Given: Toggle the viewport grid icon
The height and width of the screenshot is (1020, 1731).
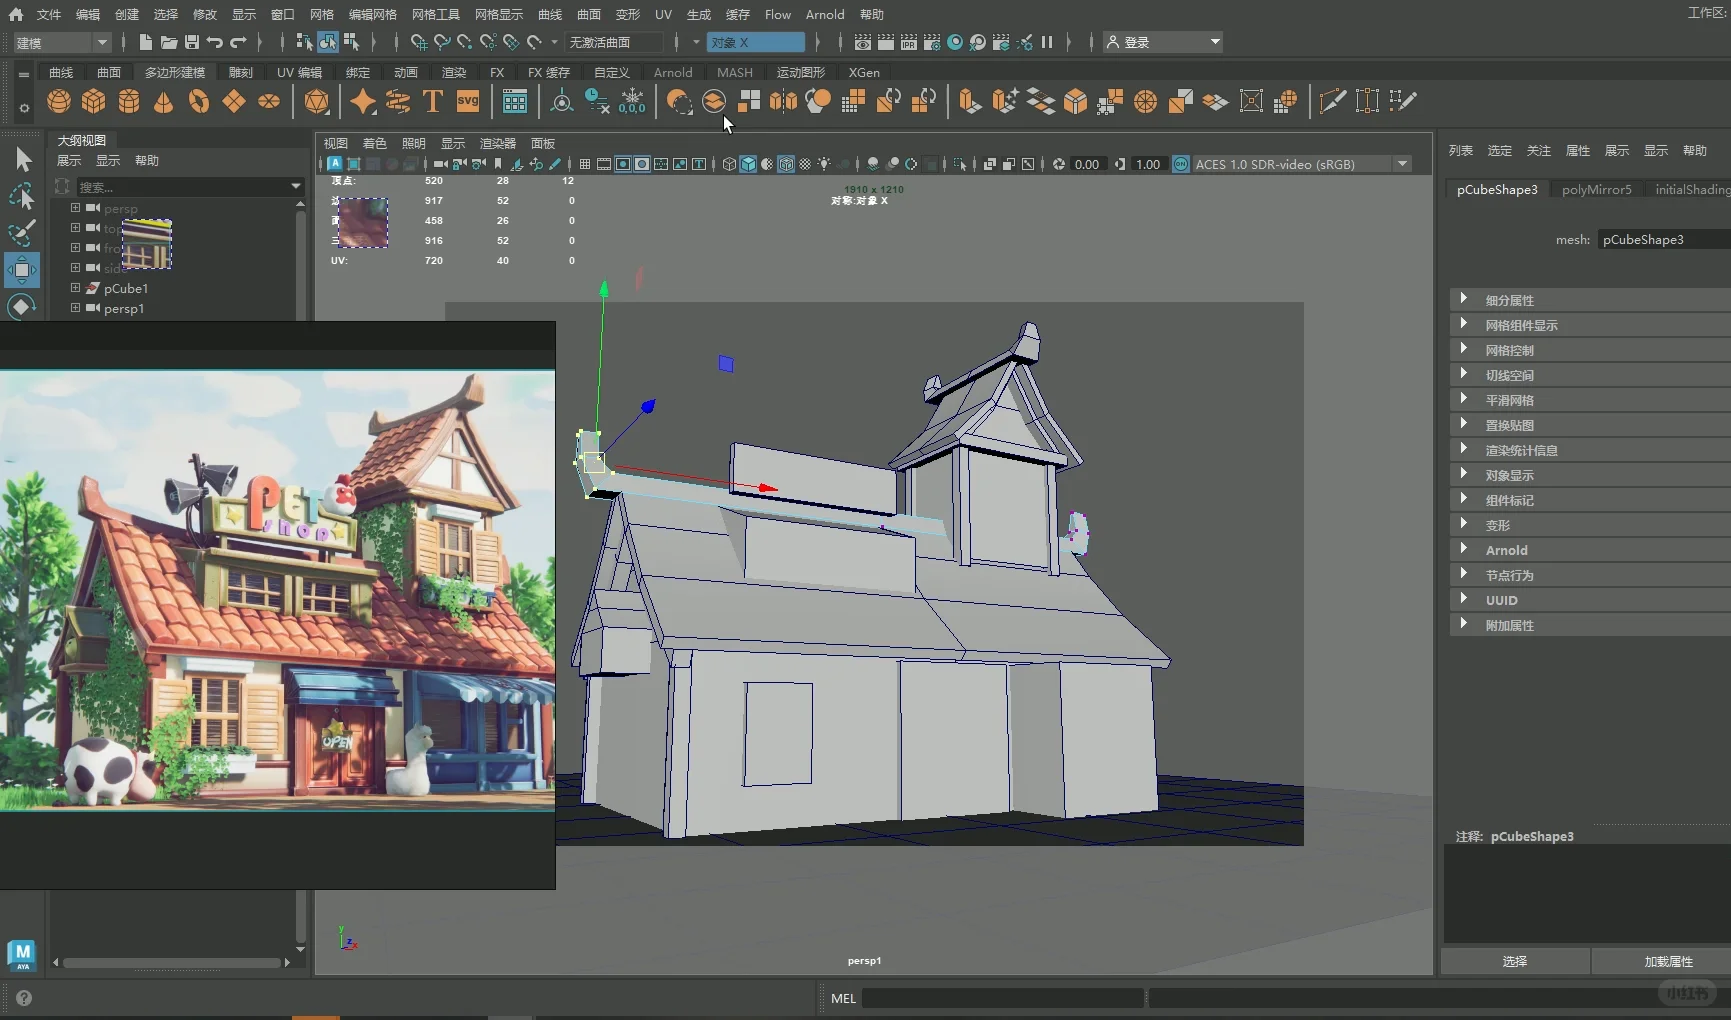Looking at the screenshot, I should tap(585, 164).
